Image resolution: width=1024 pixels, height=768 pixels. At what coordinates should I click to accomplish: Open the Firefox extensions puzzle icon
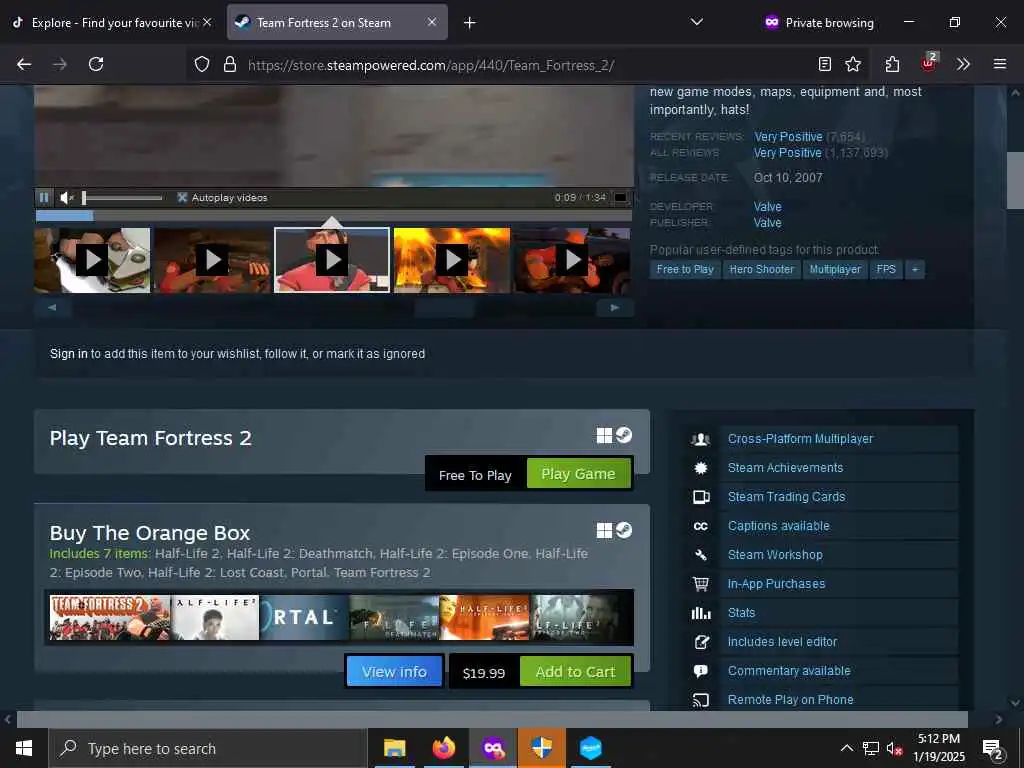892,64
